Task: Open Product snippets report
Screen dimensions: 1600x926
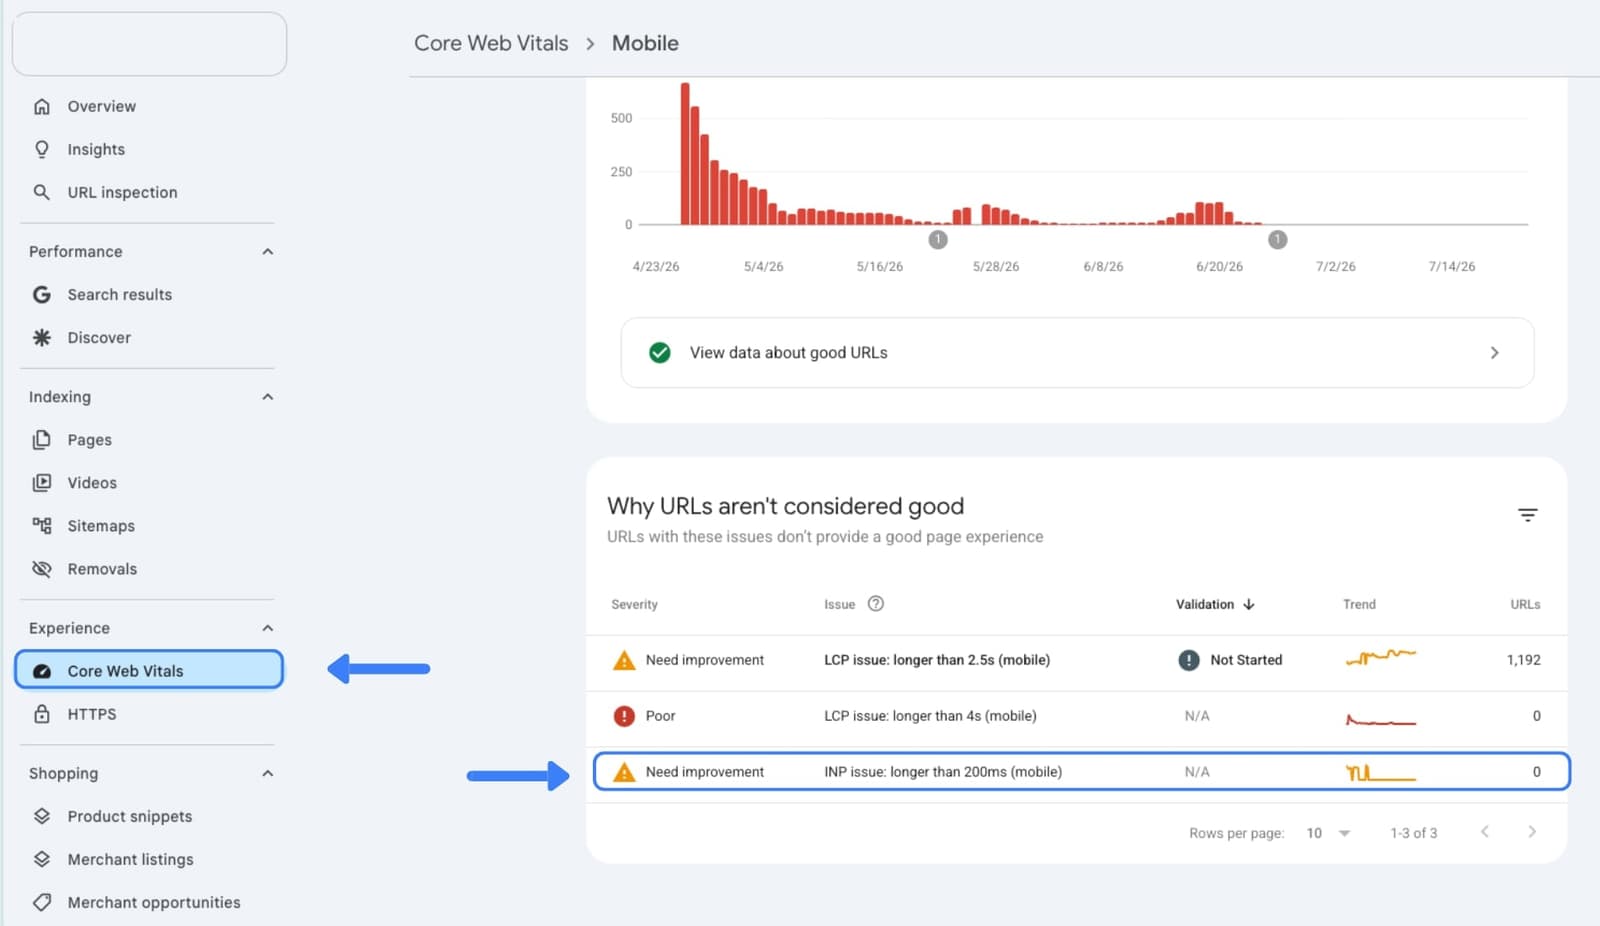Action: pos(129,816)
